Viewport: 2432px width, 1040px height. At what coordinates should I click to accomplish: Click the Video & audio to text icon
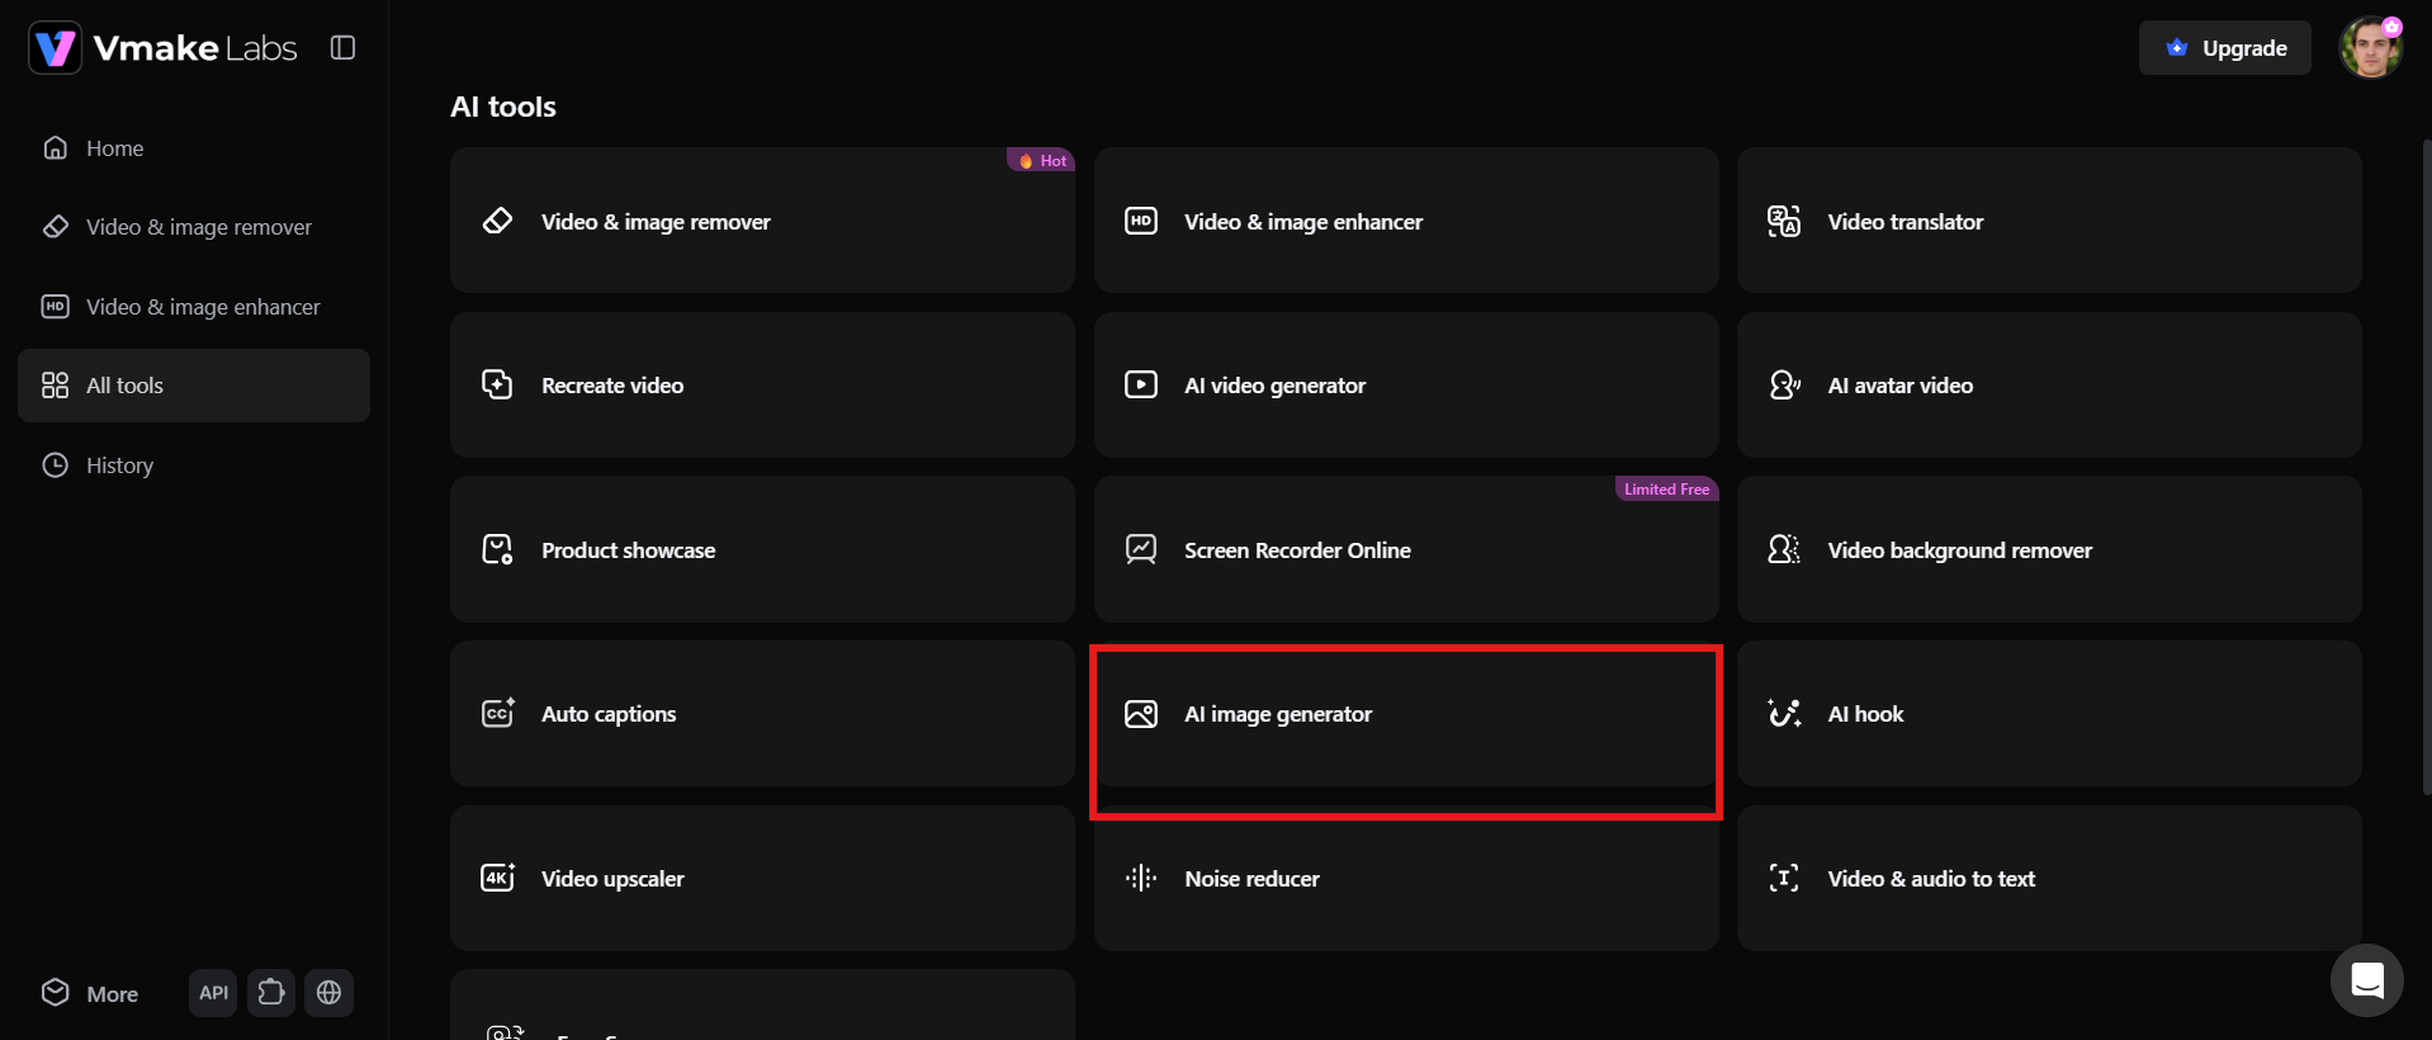(x=1784, y=878)
